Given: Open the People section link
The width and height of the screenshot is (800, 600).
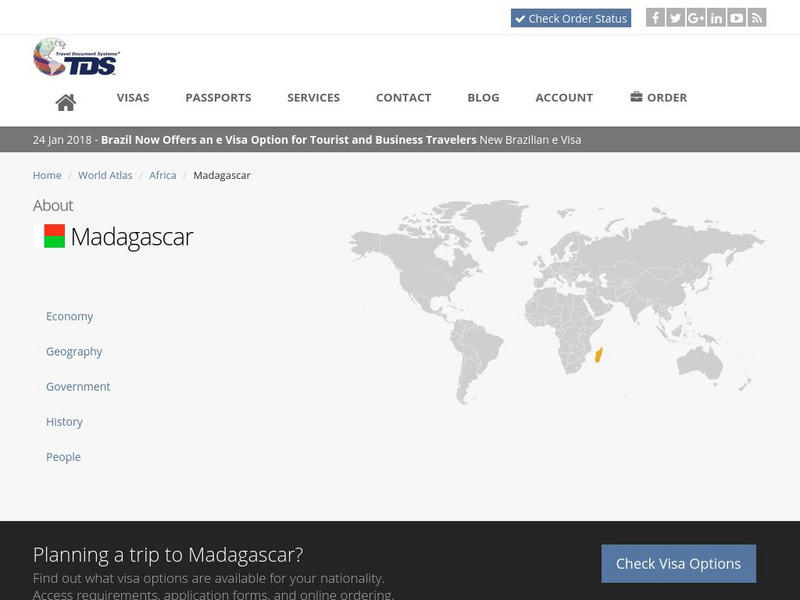Looking at the screenshot, I should click(x=63, y=457).
